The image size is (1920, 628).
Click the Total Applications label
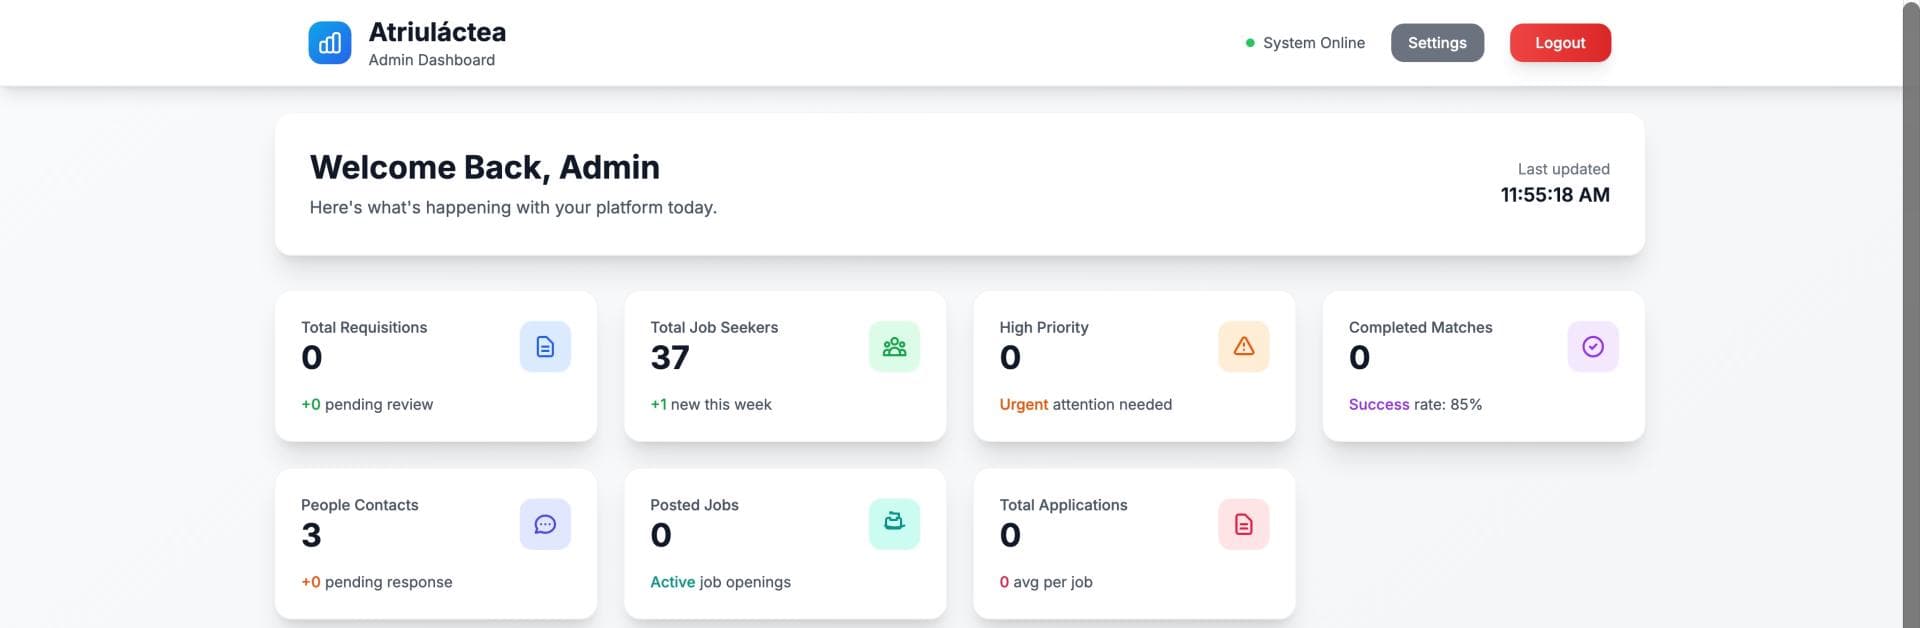click(x=1063, y=505)
